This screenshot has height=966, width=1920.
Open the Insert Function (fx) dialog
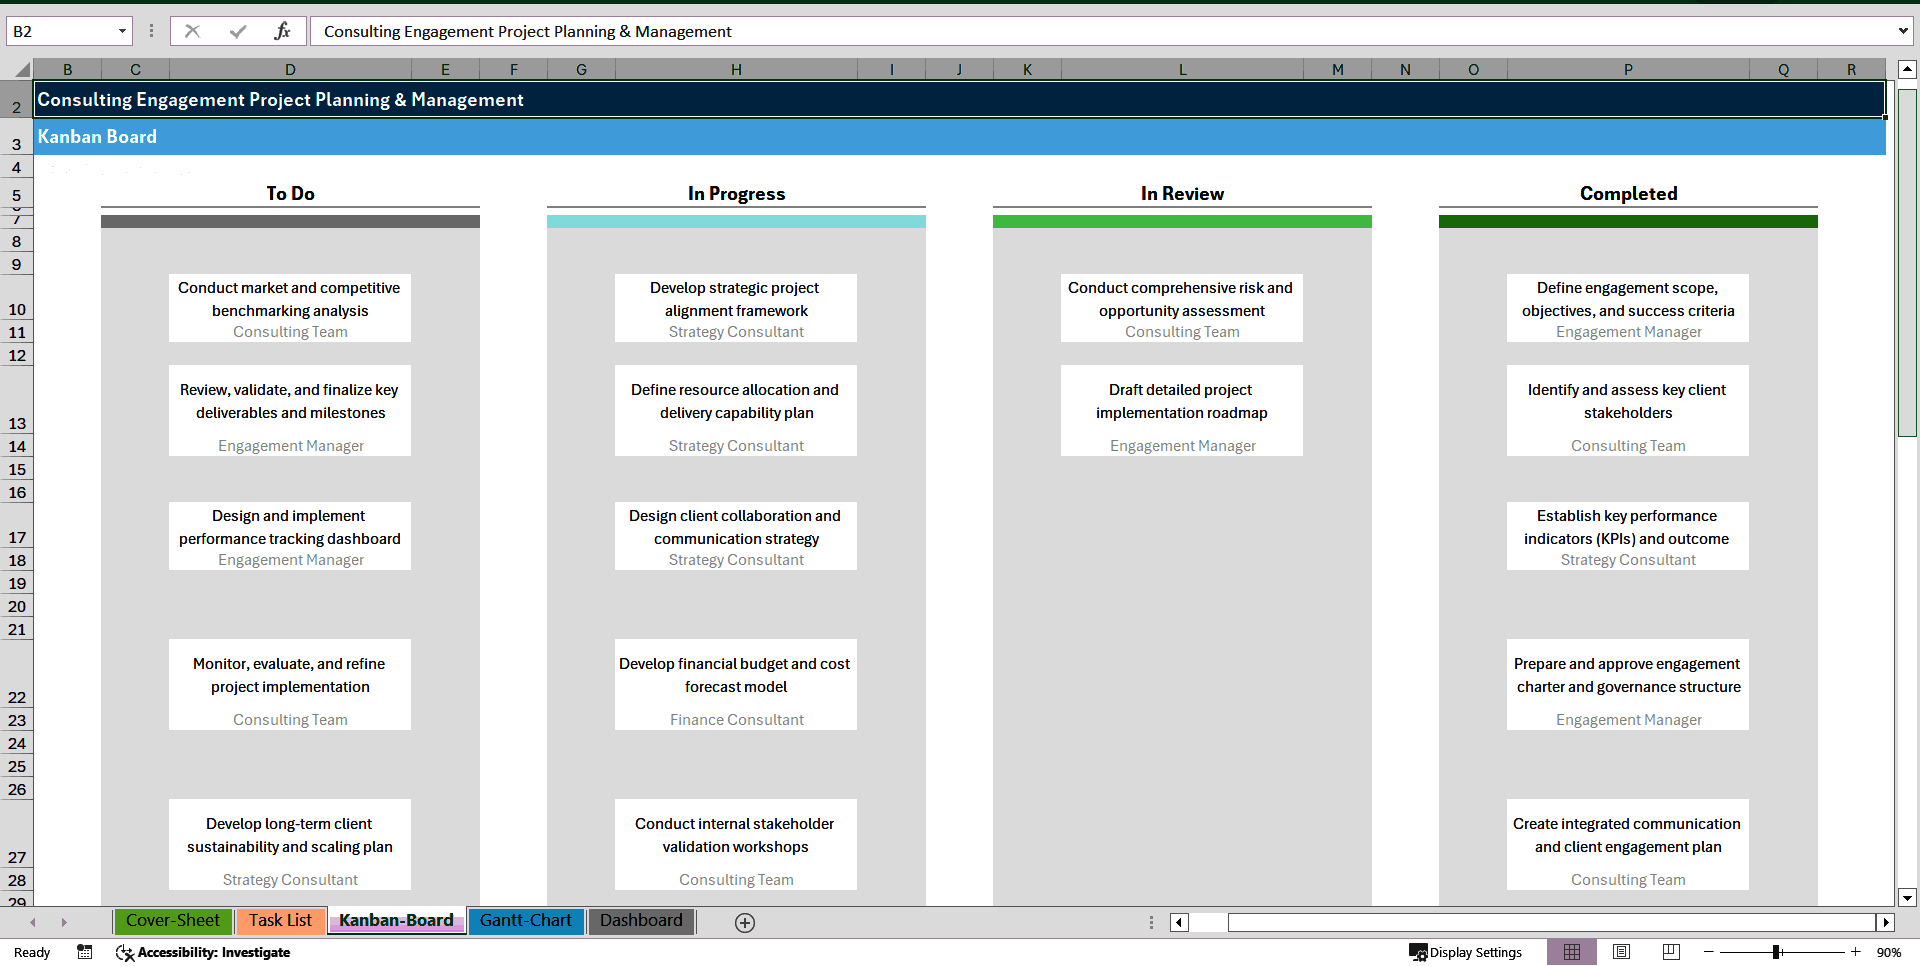click(283, 31)
